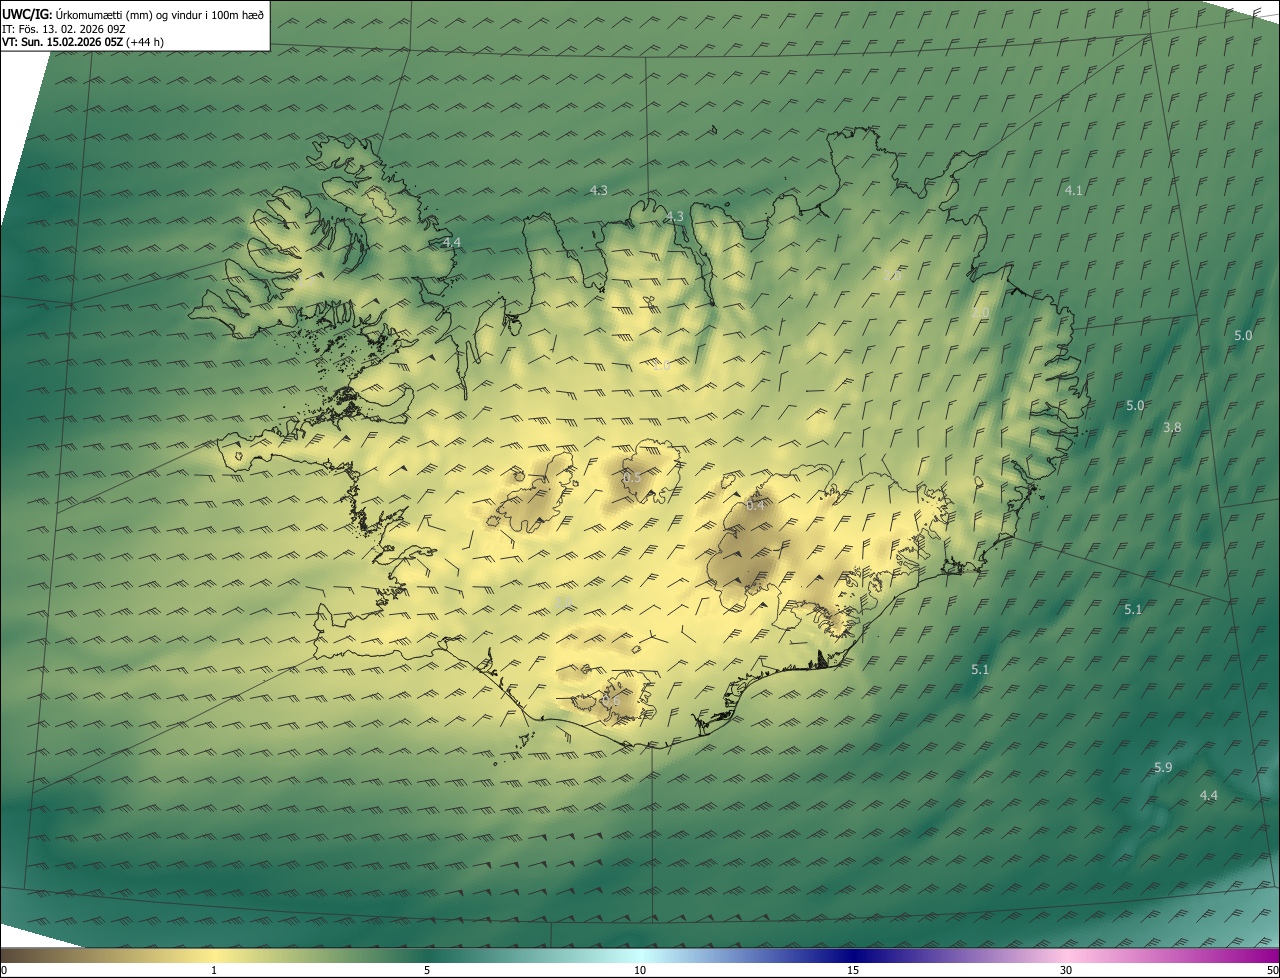Click the "0" tick on the color scale
This screenshot has width=1280, height=978.
tap(4, 970)
